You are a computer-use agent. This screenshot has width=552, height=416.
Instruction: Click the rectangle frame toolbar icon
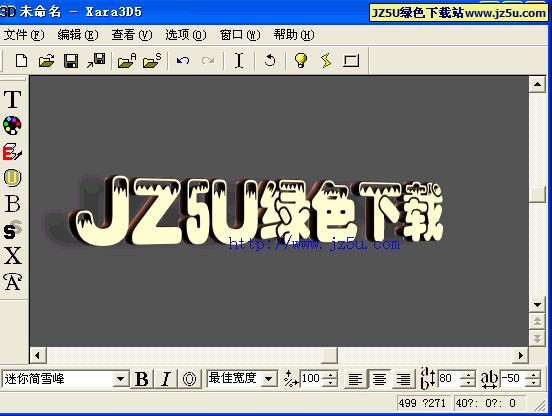(x=351, y=61)
